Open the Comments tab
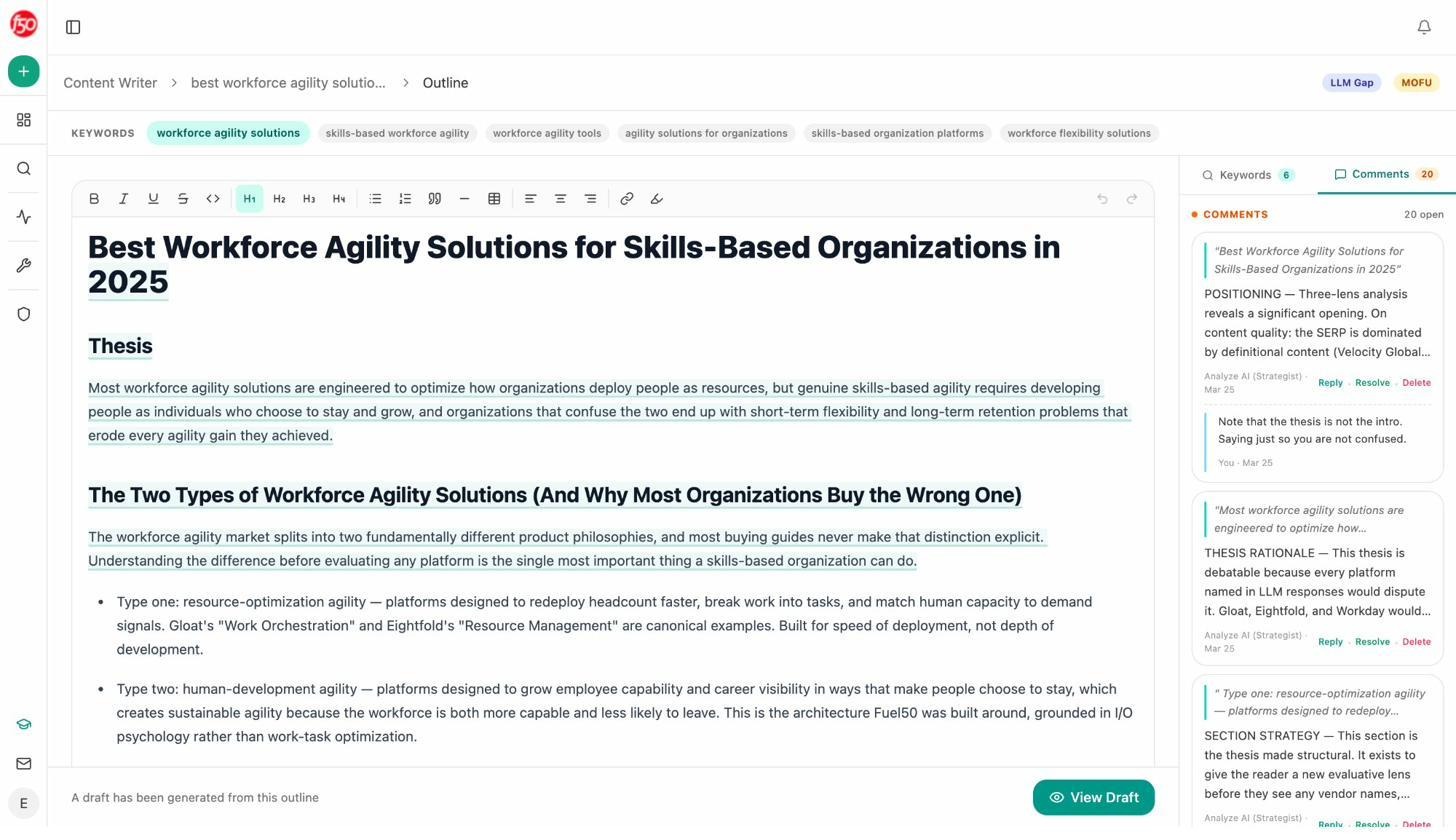 tap(1381, 174)
